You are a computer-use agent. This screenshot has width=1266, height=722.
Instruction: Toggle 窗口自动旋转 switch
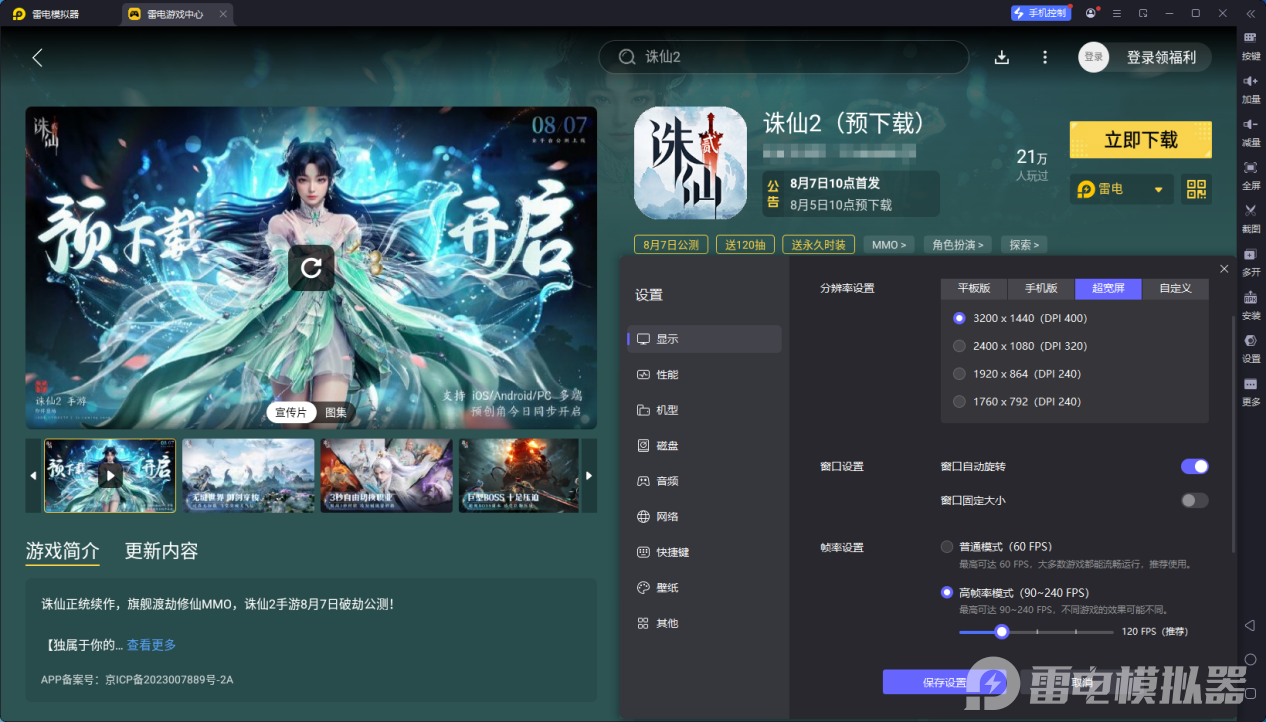click(1195, 466)
